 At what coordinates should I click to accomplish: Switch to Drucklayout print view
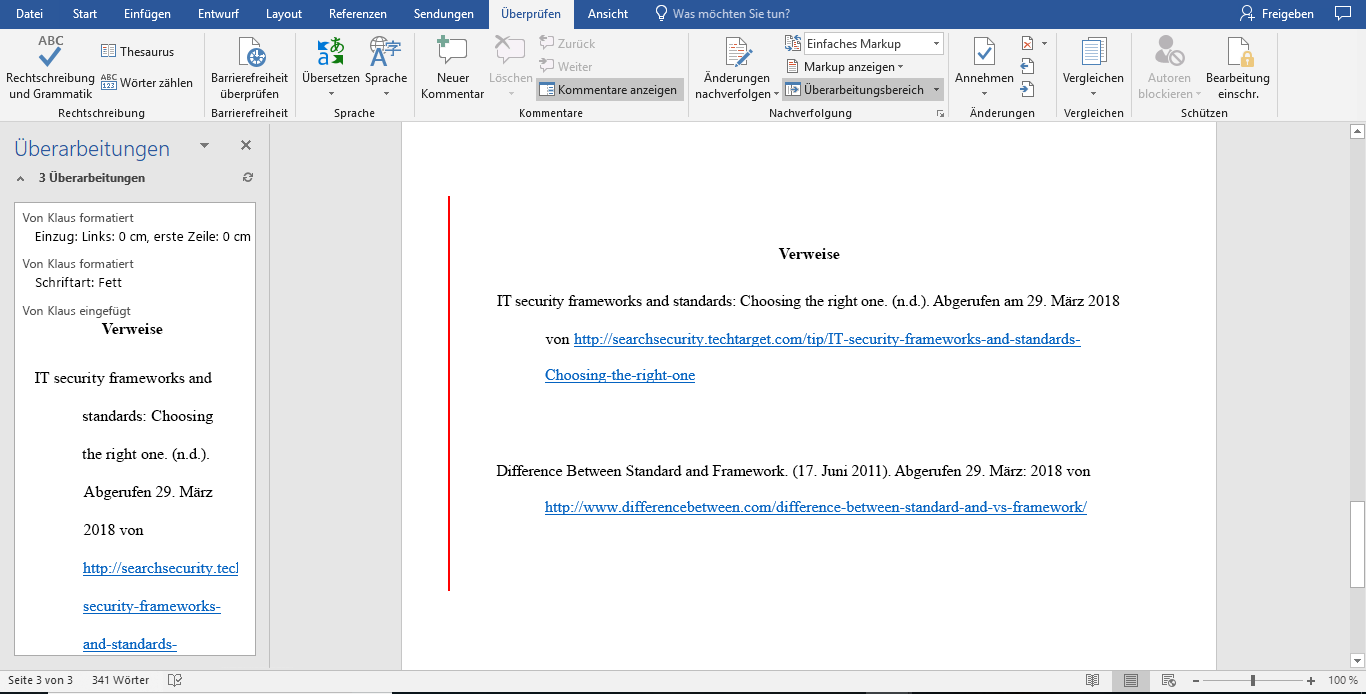coord(1131,680)
